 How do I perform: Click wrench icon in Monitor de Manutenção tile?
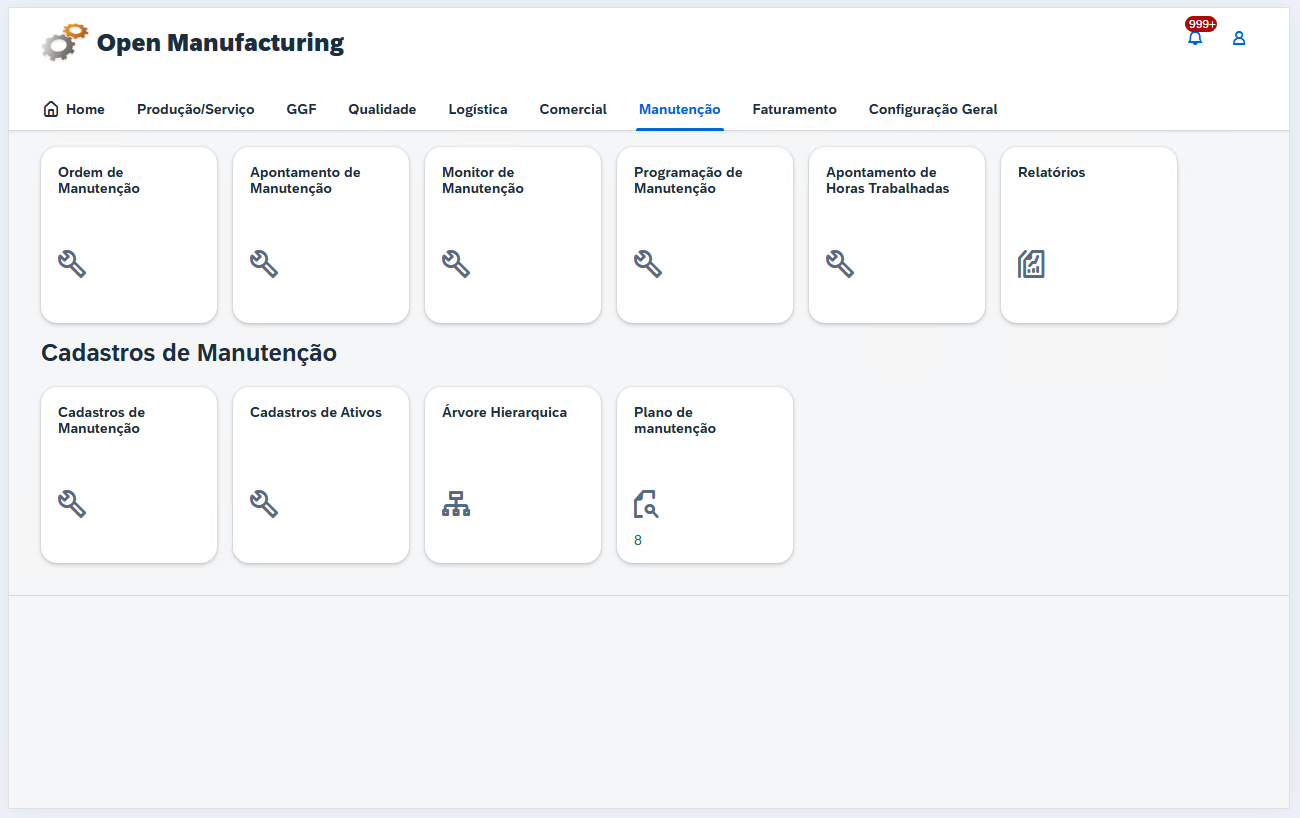click(x=456, y=264)
